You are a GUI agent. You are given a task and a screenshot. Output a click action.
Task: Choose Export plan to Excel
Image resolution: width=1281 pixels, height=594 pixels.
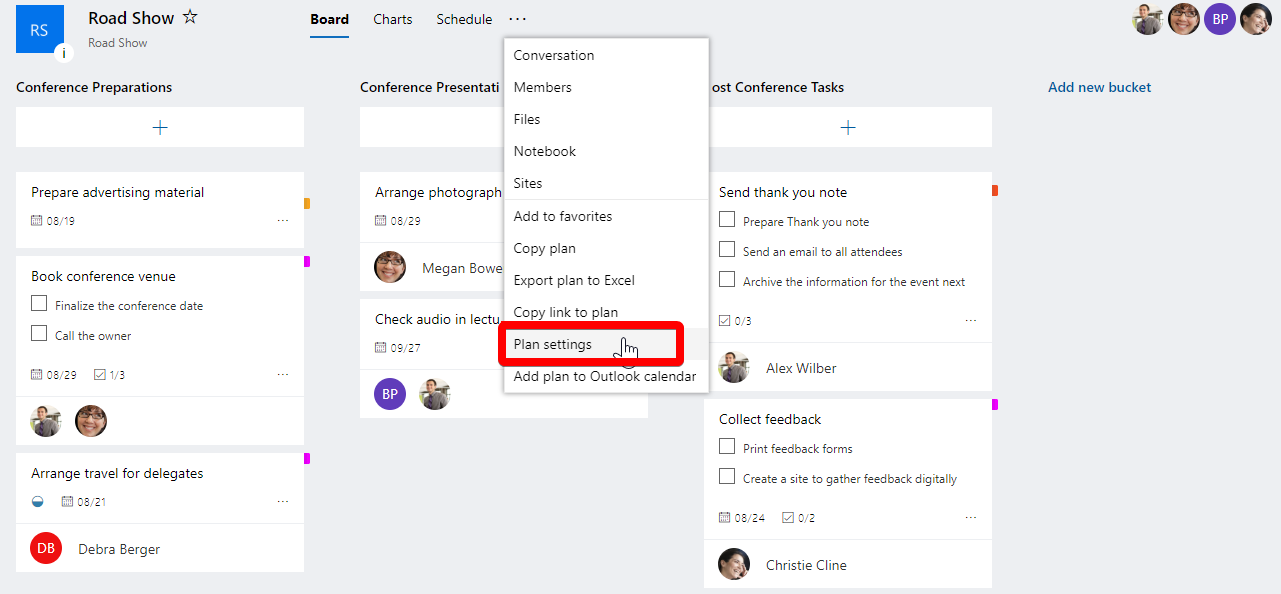coord(574,280)
